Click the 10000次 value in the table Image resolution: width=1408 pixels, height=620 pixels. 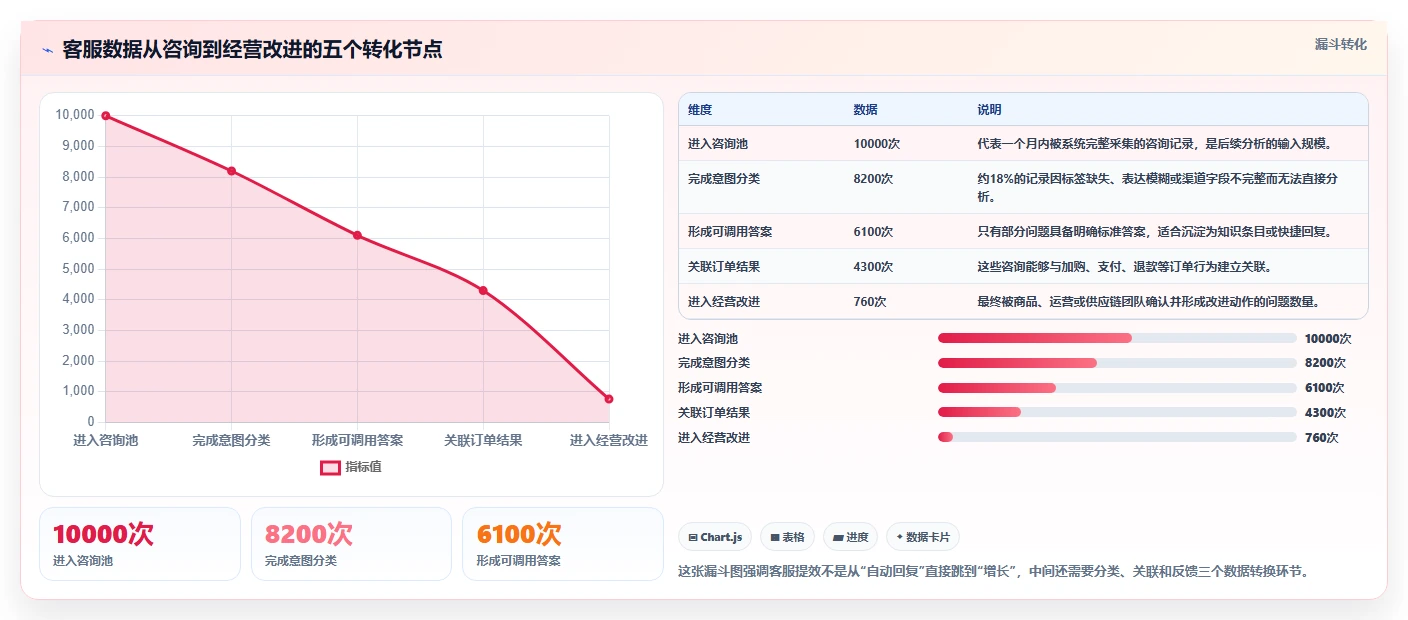point(877,144)
